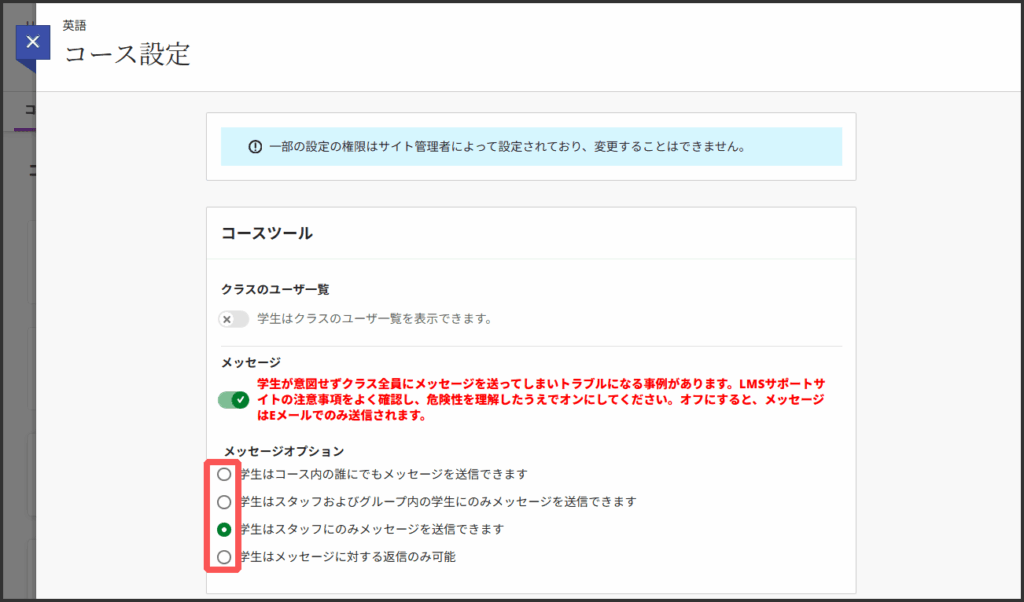This screenshot has width=1024, height=602.
Task: Enable the クラスのユーザ一覧 toggle switch
Action: [233, 319]
